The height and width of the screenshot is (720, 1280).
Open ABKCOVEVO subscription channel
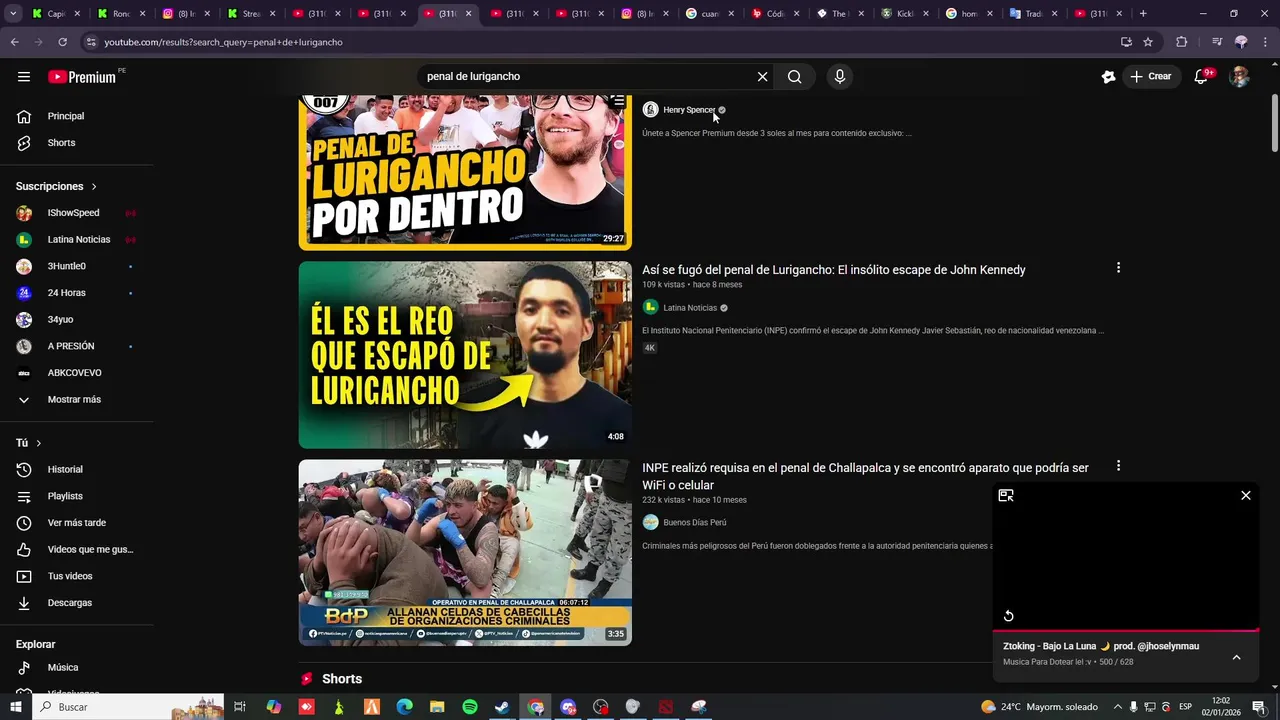click(78, 373)
